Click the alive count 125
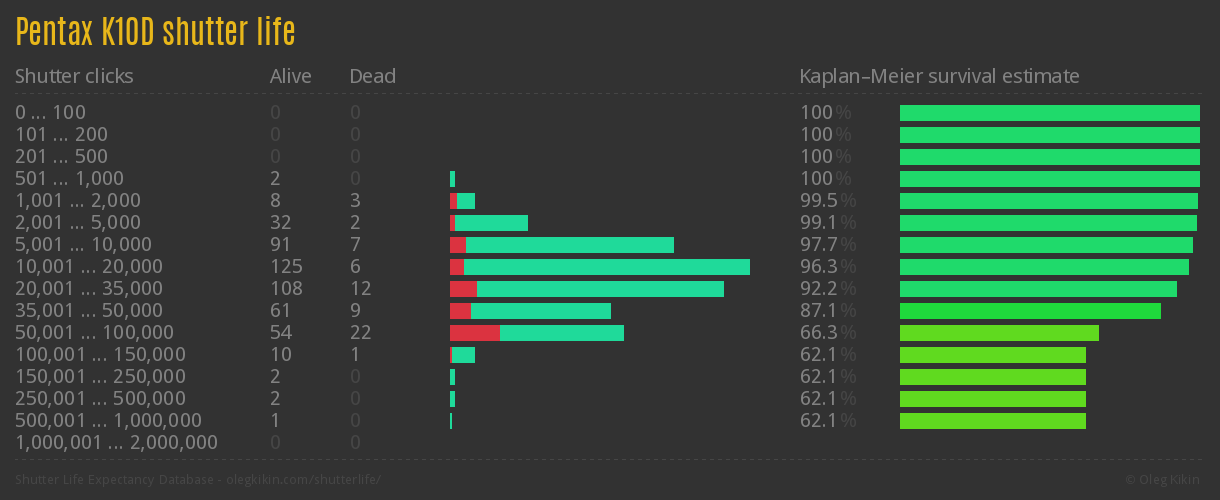This screenshot has width=1220, height=500. click(286, 267)
